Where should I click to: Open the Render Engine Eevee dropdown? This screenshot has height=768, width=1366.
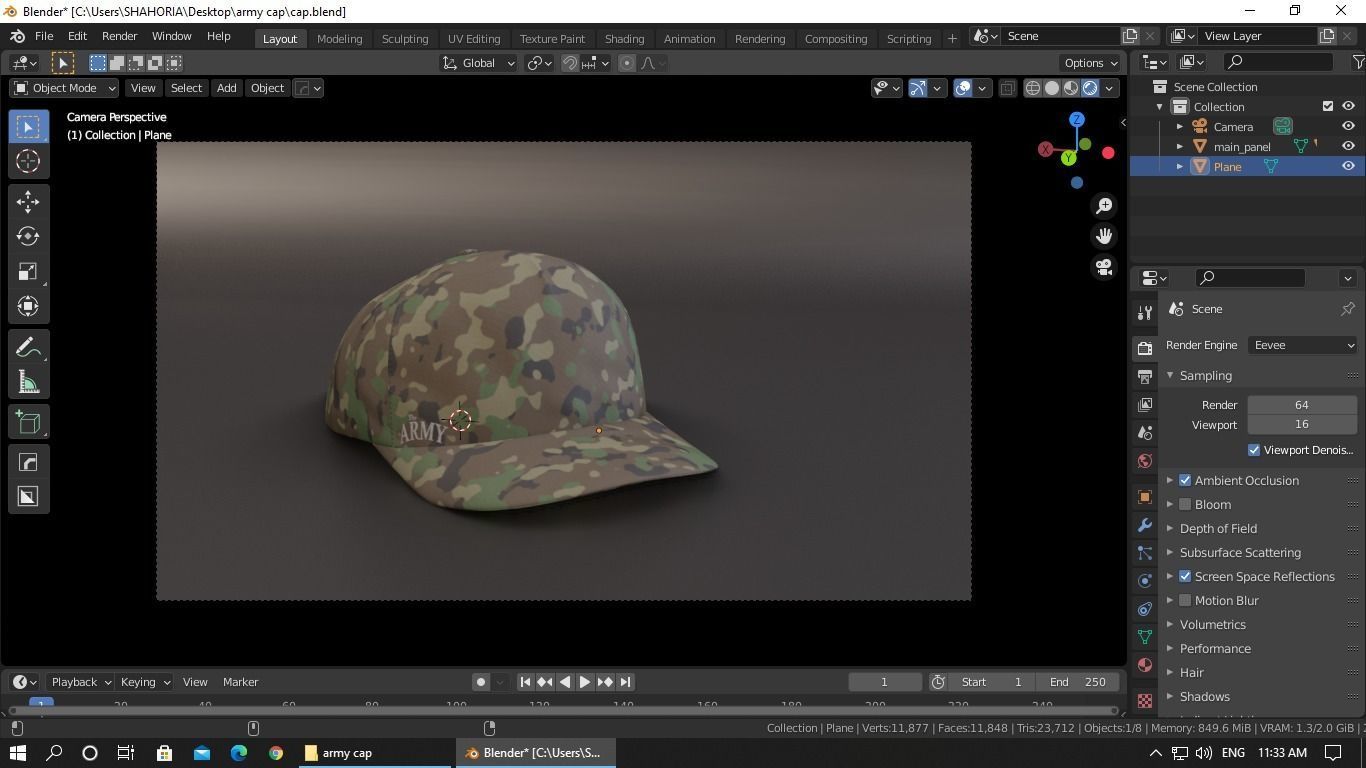(x=1302, y=345)
